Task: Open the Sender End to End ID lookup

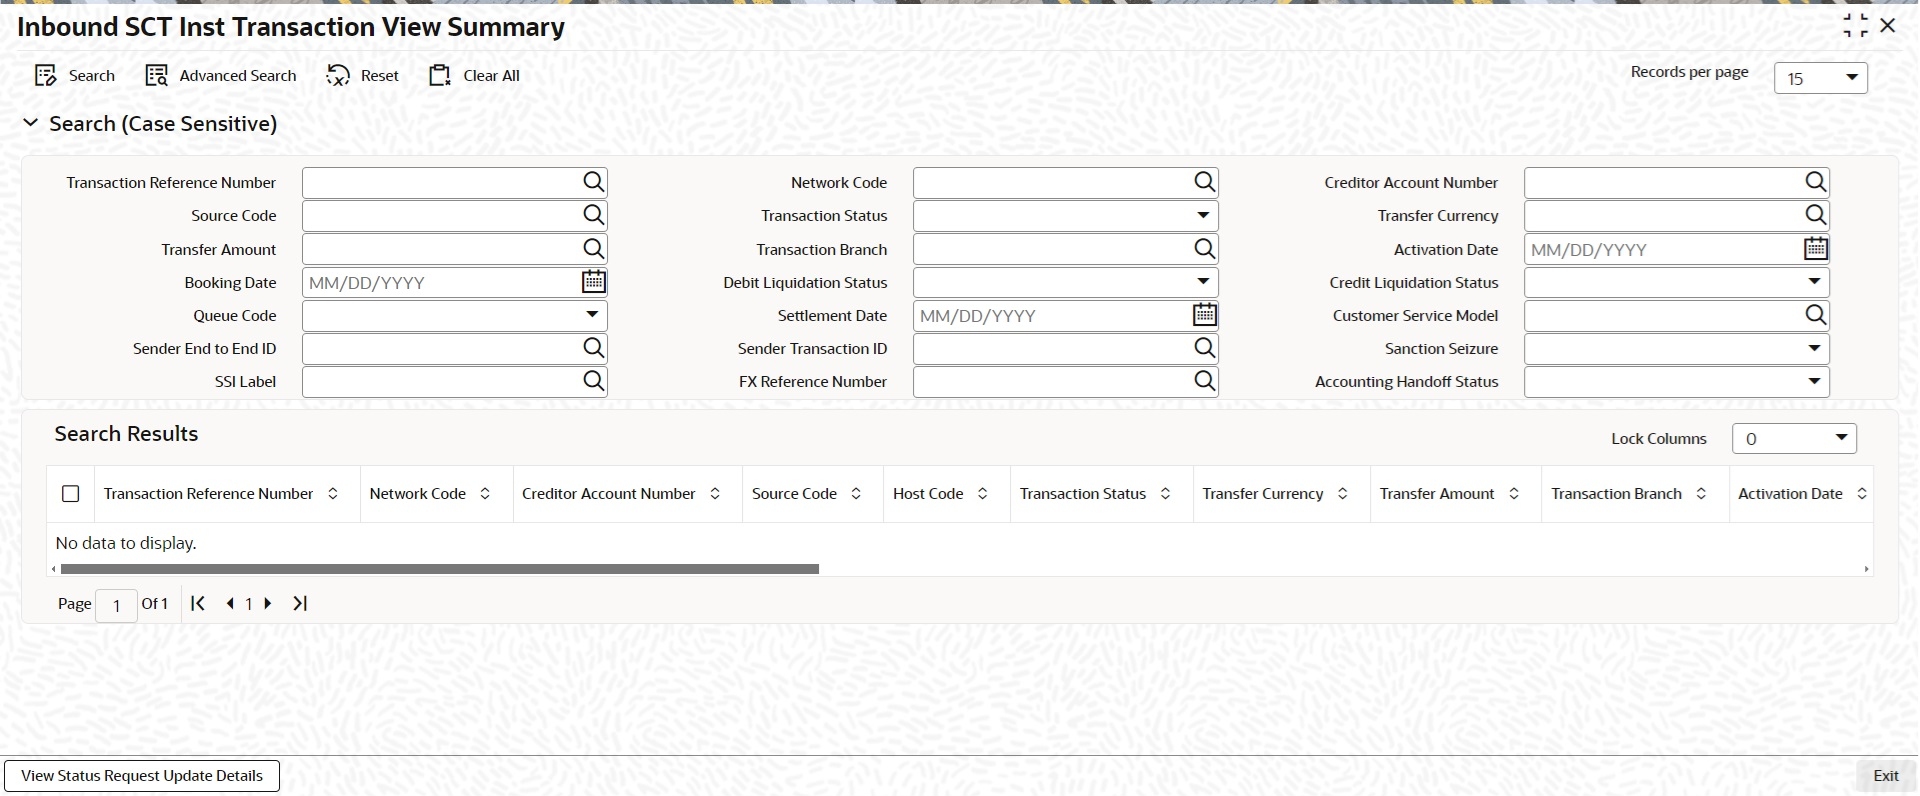Action: coord(594,348)
